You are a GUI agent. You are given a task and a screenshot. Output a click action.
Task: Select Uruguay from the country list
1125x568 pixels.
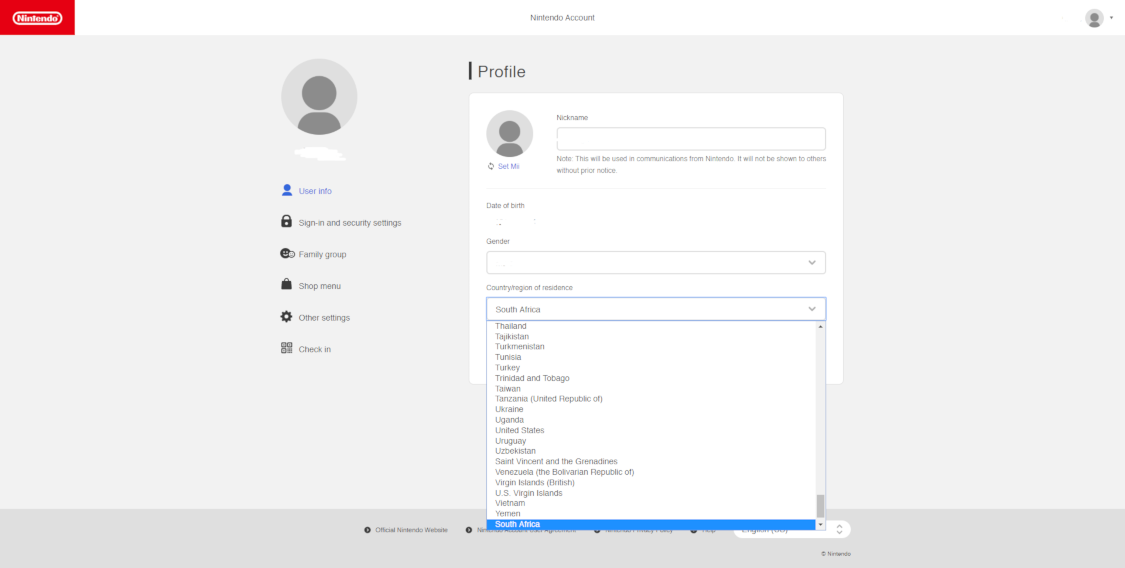pos(651,441)
